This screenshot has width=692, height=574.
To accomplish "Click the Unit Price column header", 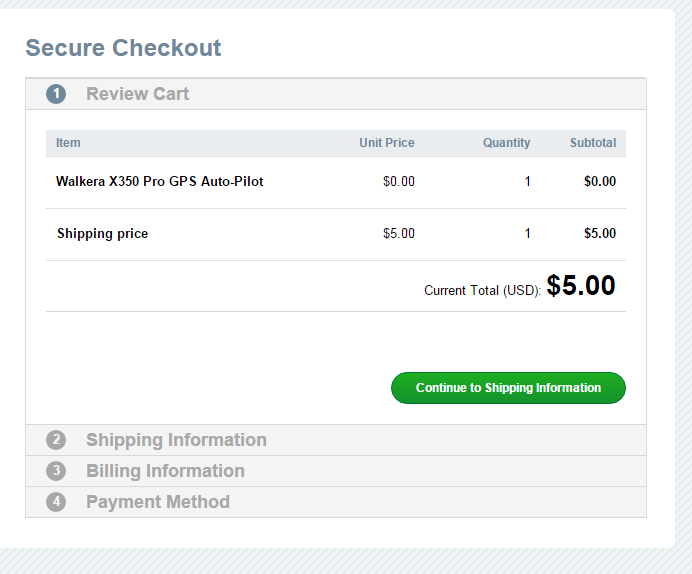I will [x=387, y=143].
